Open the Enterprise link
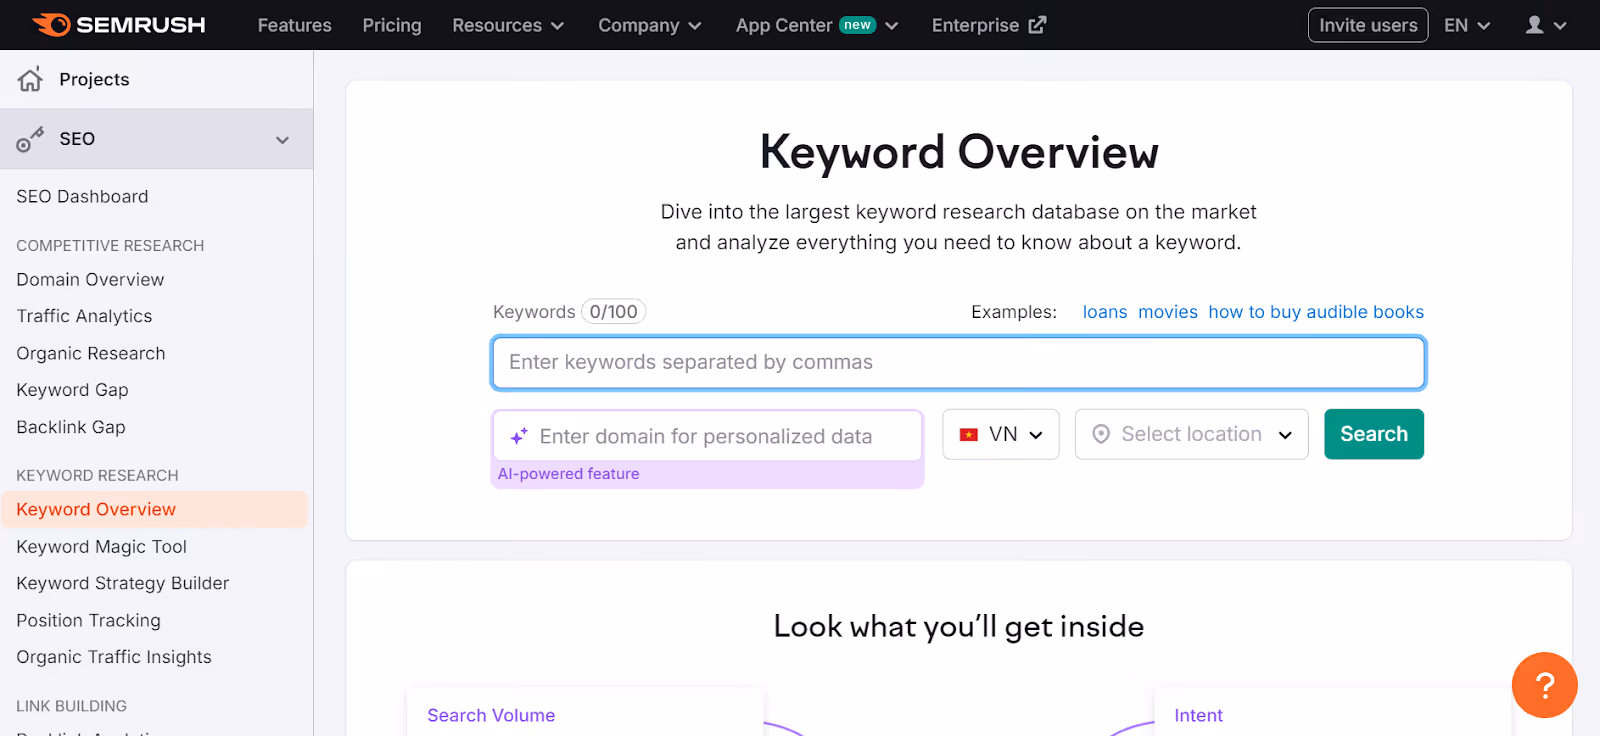The height and width of the screenshot is (736, 1600). pyautogui.click(x=975, y=25)
